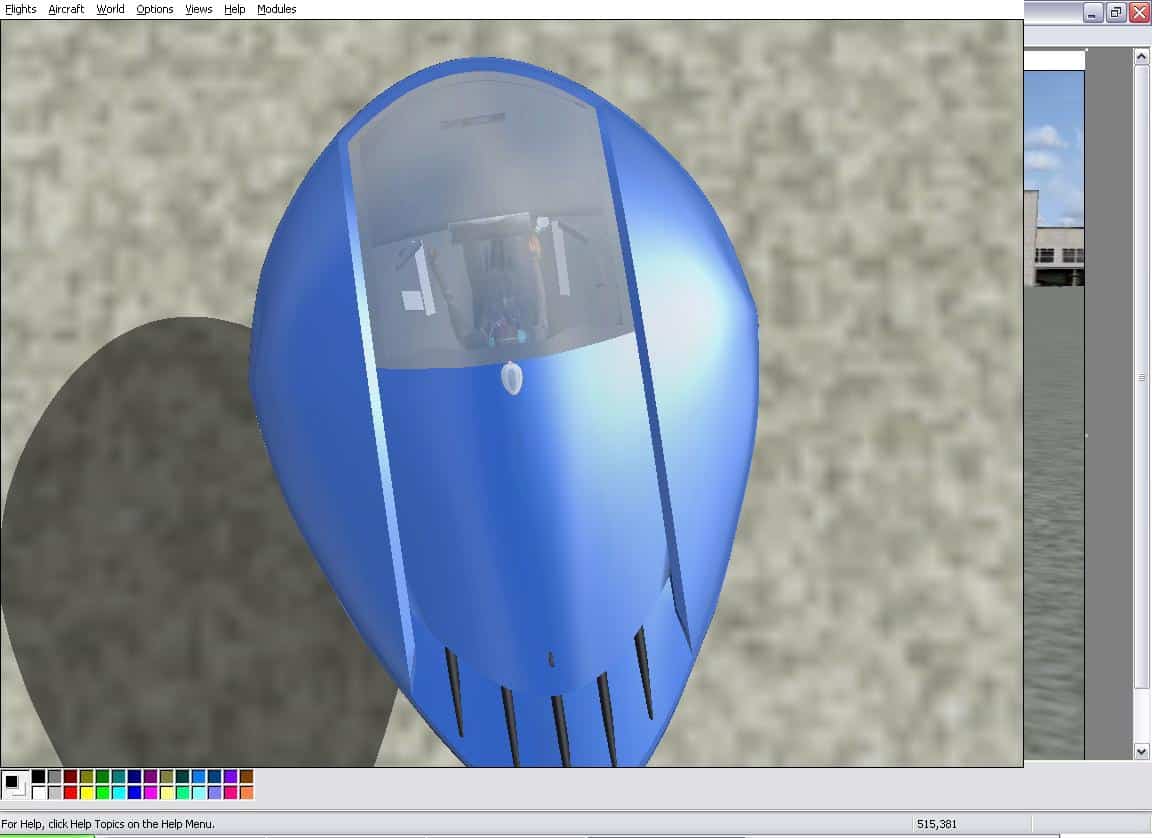Choose the orange color swatch
Image resolution: width=1152 pixels, height=838 pixels.
pos(246,793)
